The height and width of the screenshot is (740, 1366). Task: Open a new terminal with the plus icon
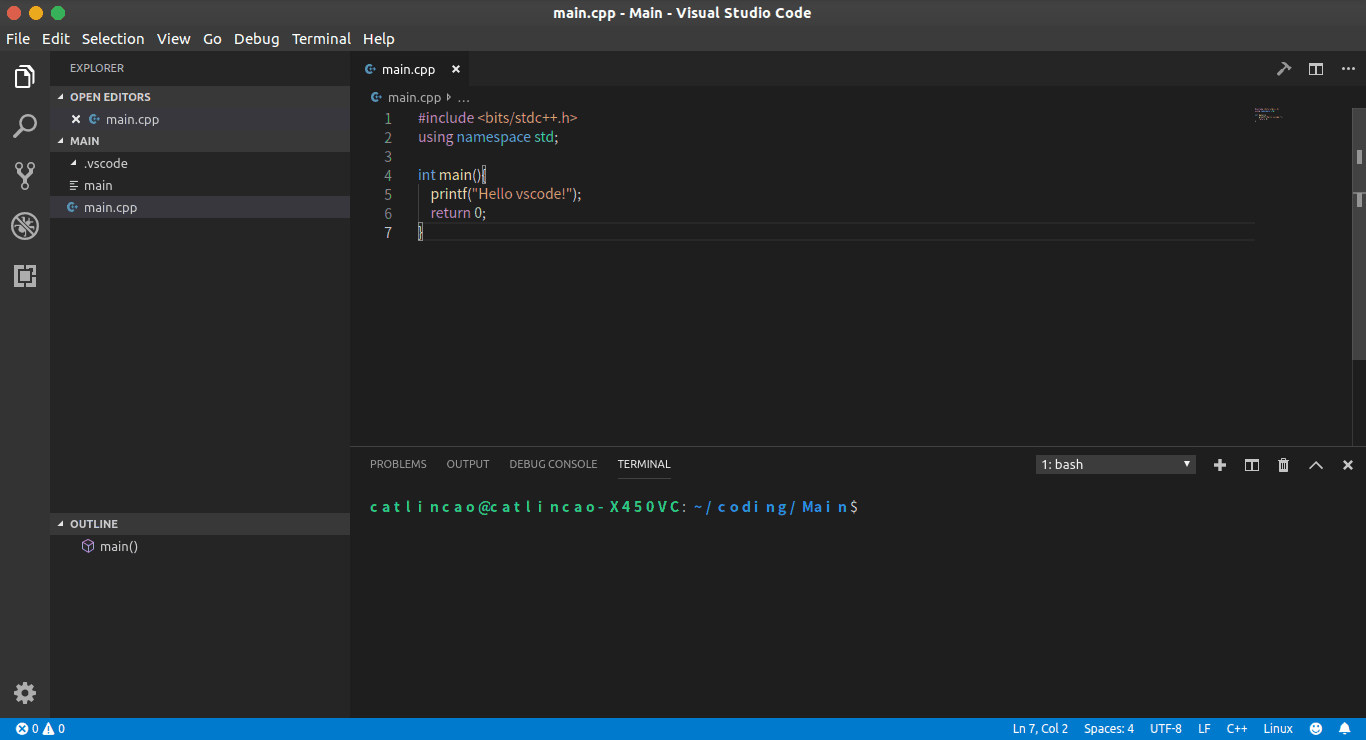click(x=1219, y=464)
